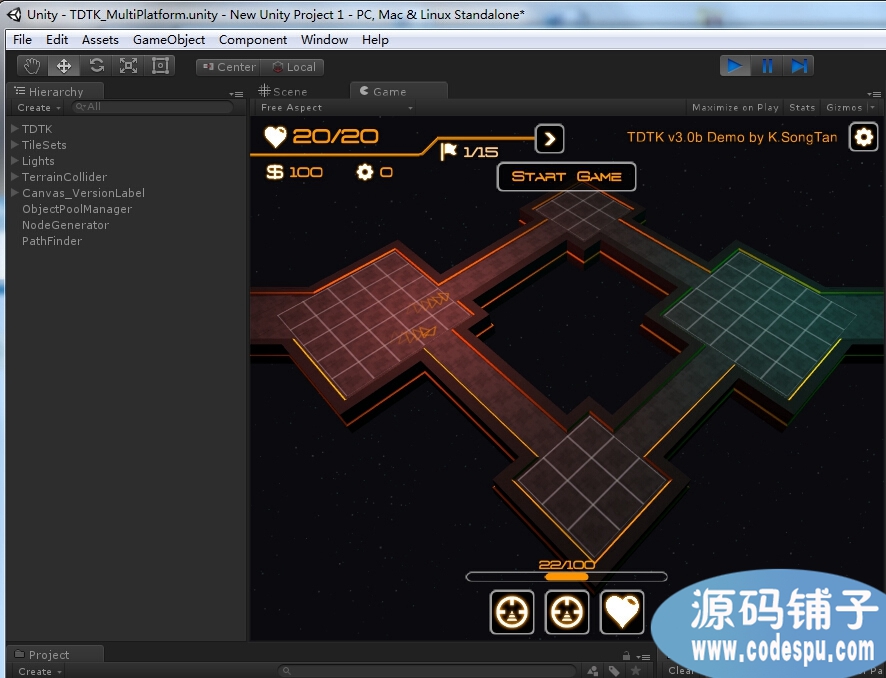This screenshot has width=886, height=678.
Task: Click the search by type icon in Project
Action: tap(593, 671)
